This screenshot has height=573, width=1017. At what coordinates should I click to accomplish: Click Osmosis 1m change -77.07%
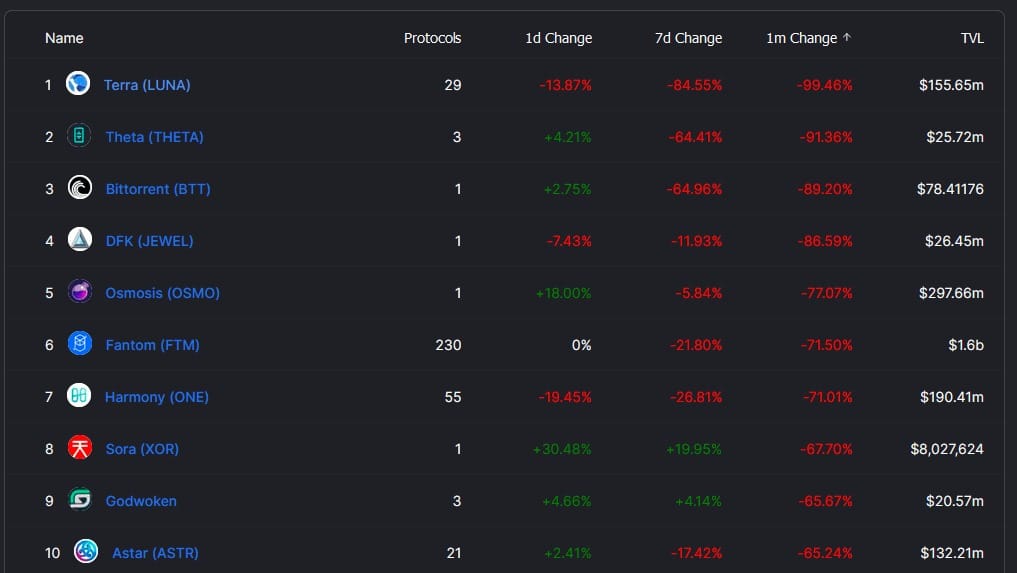pyautogui.click(x=826, y=293)
